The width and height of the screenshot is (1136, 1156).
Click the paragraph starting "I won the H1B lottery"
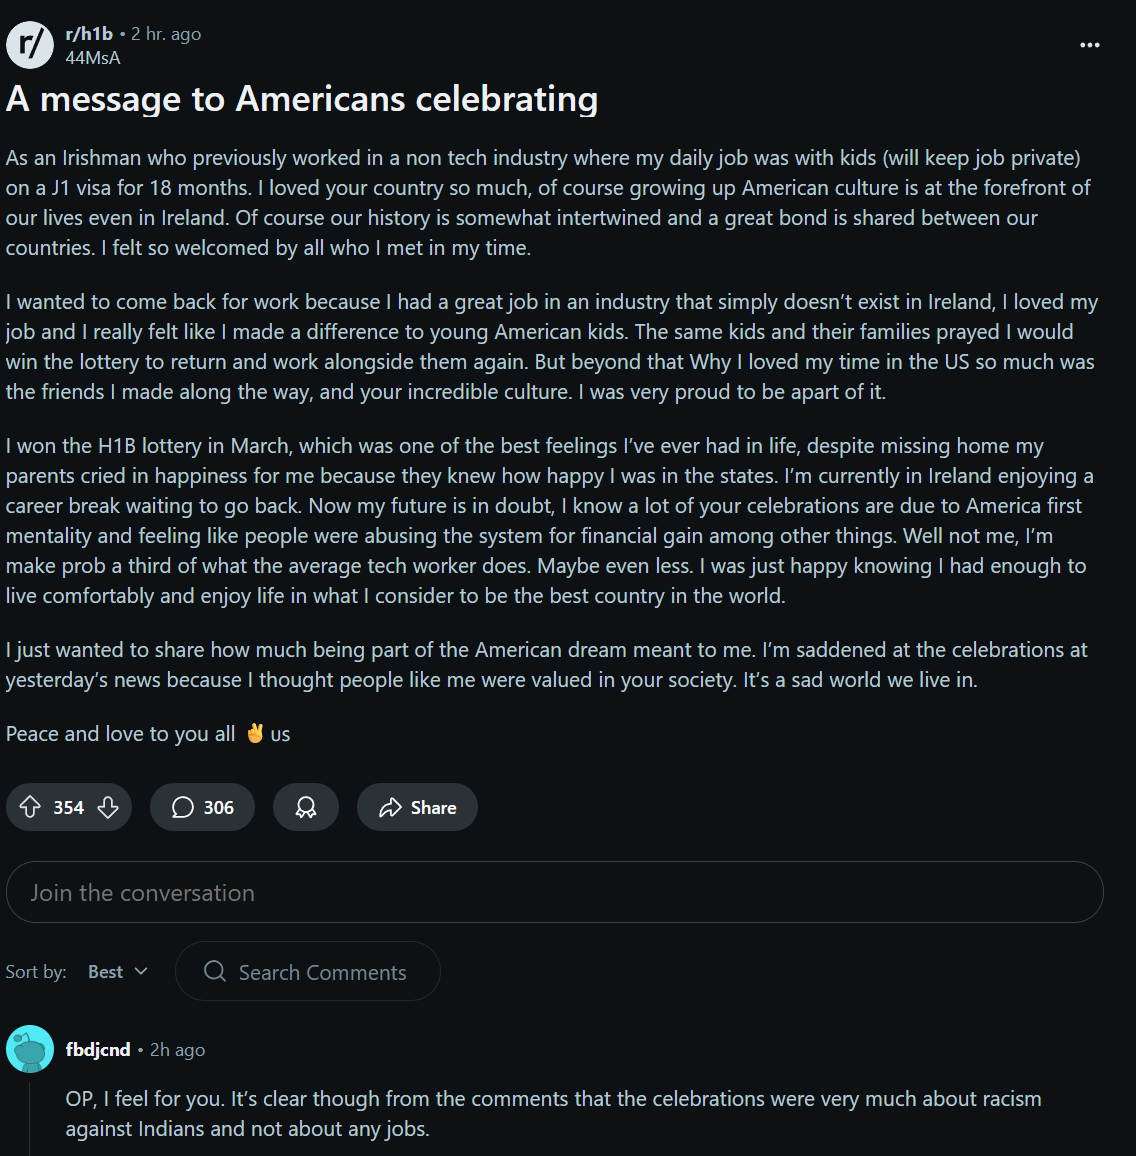click(549, 521)
